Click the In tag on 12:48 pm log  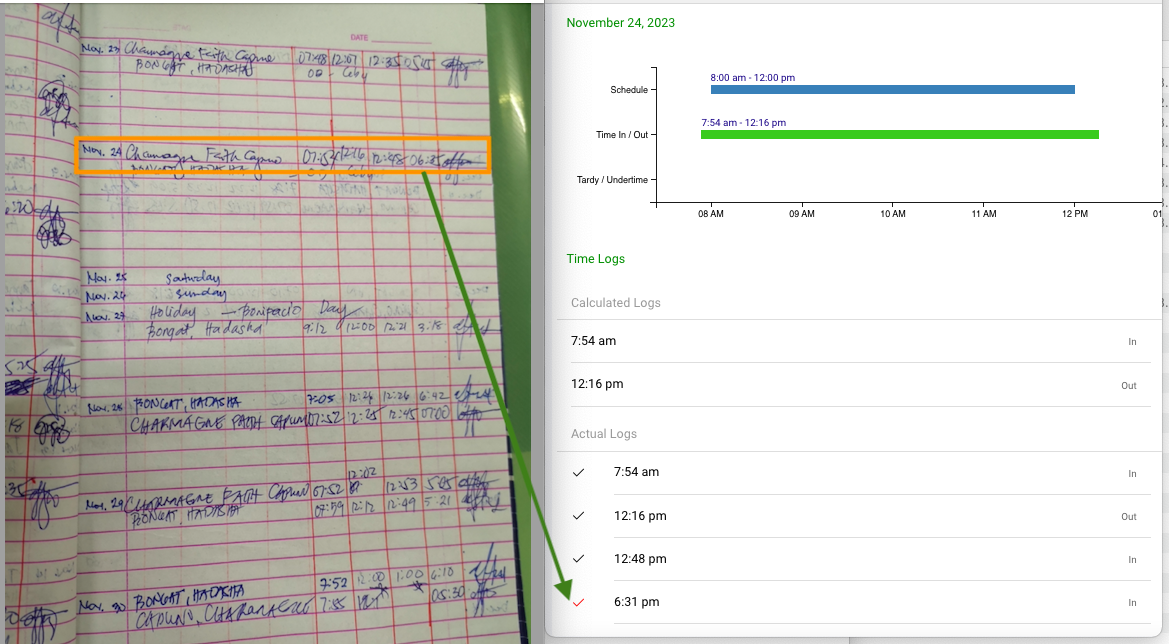pos(1132,560)
